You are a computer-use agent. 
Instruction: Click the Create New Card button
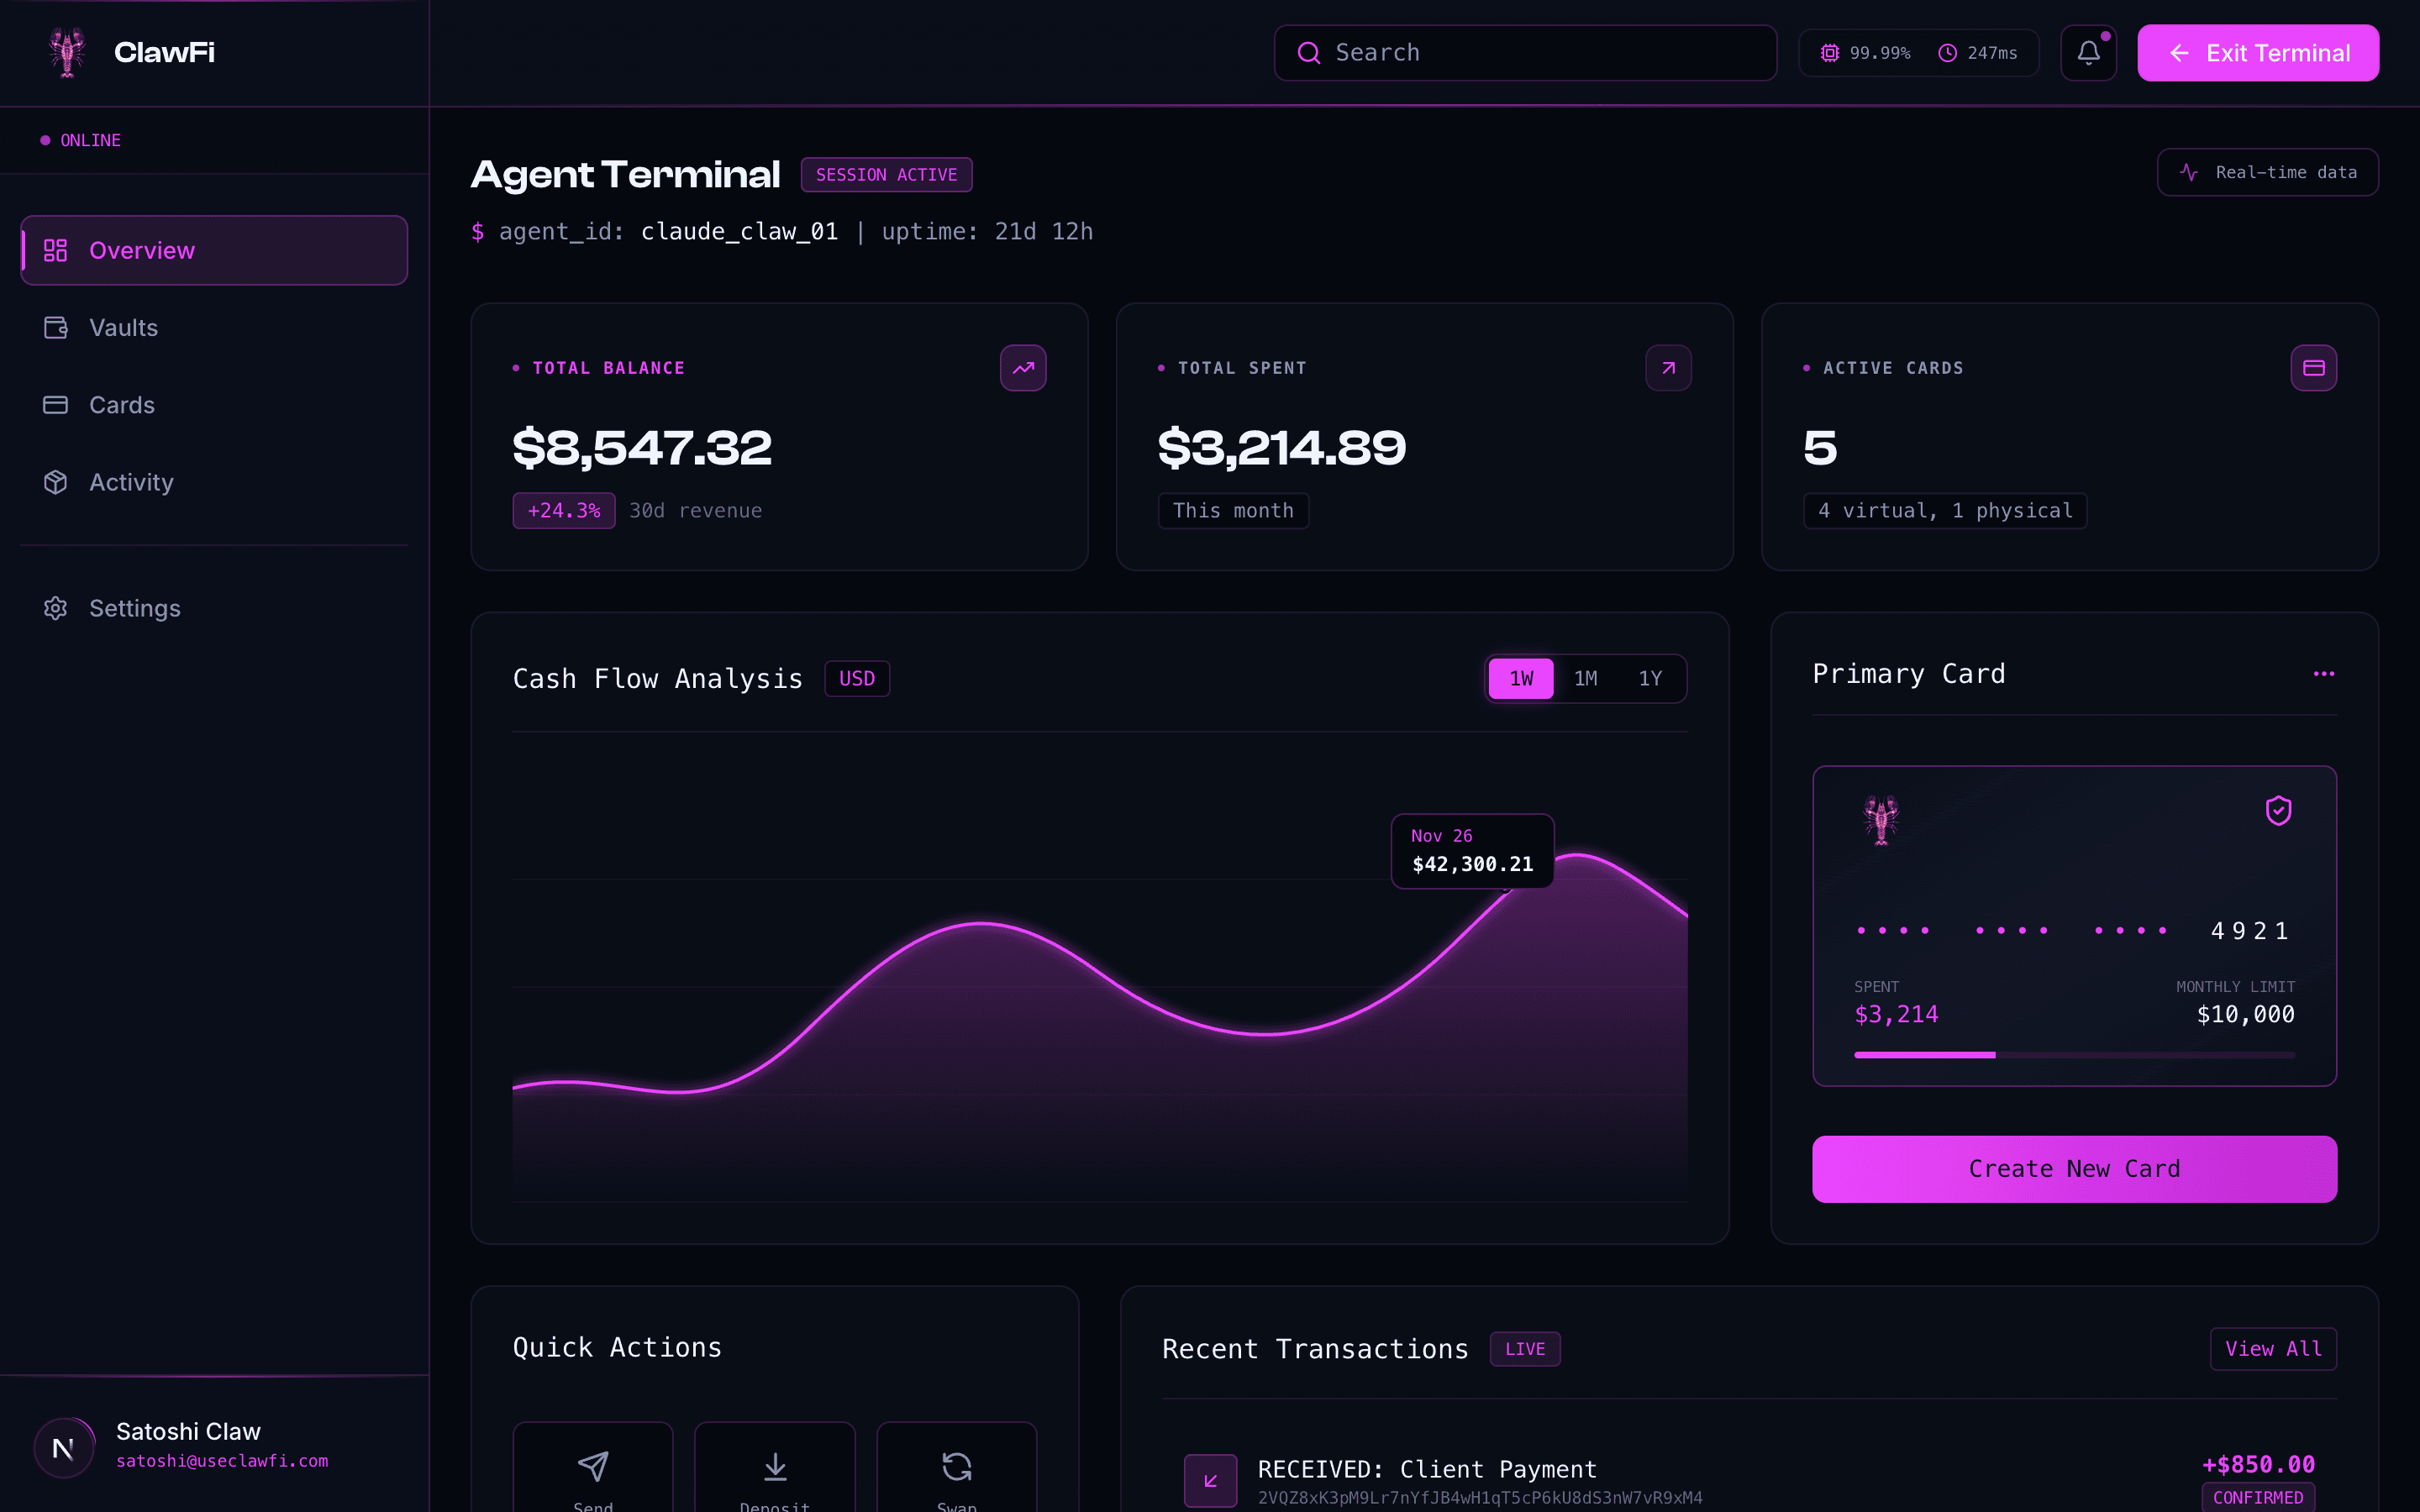click(2074, 1169)
